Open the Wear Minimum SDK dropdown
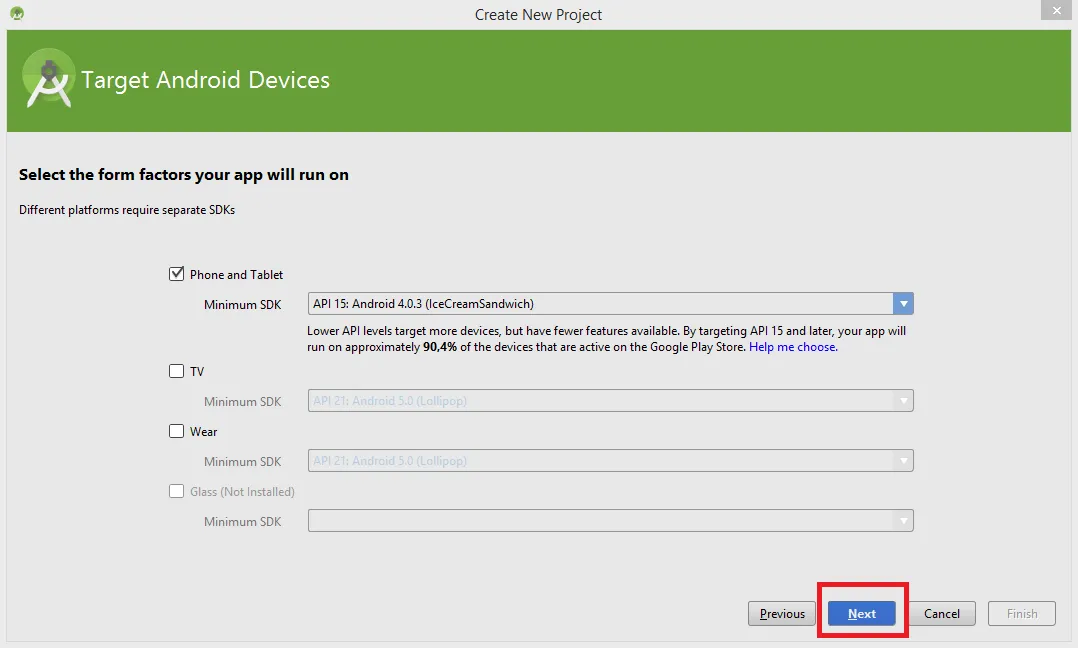 pos(610,461)
